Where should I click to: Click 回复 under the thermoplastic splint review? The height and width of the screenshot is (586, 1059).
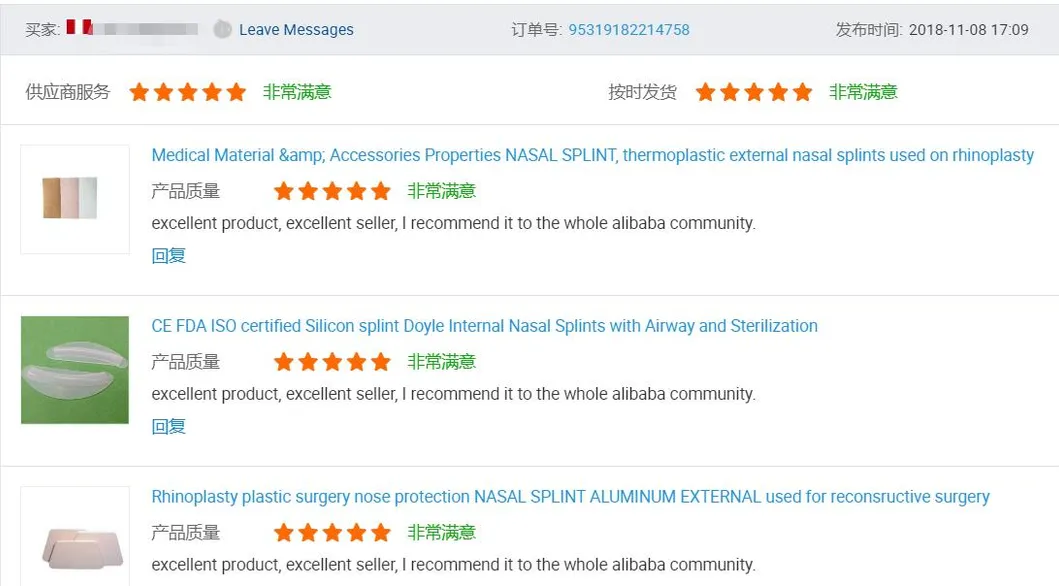pyautogui.click(x=169, y=256)
